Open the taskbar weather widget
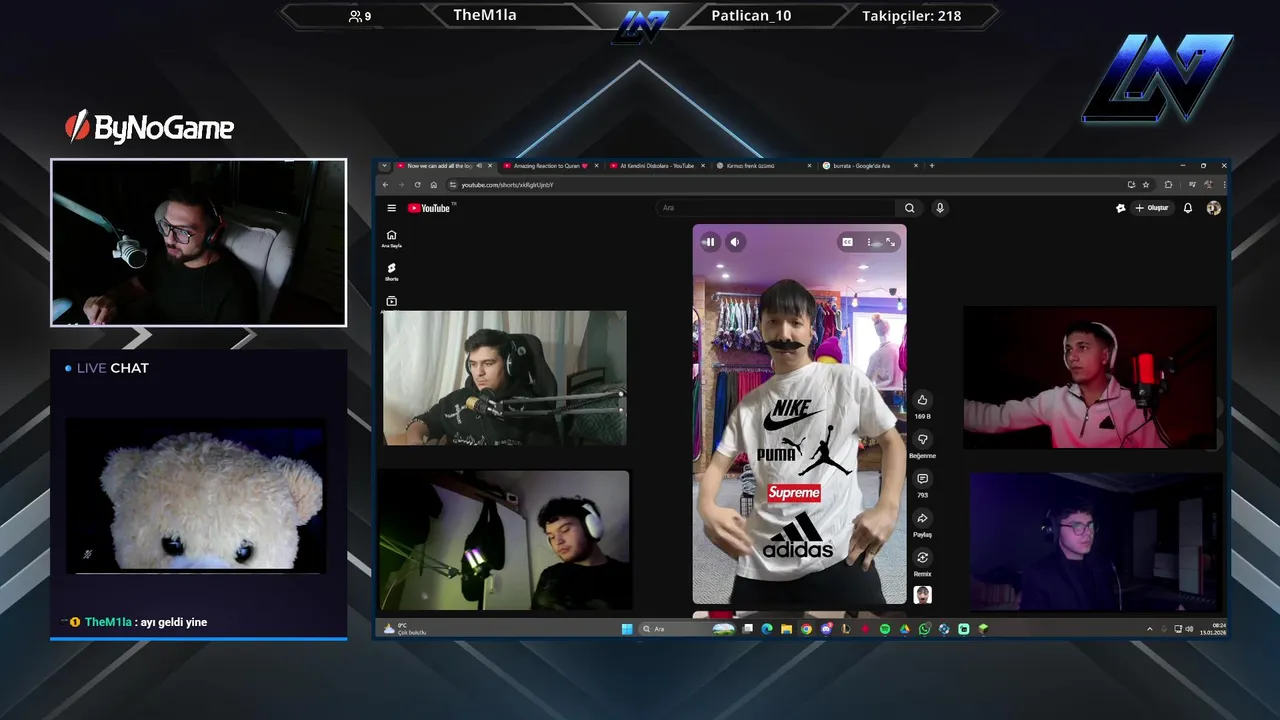The width and height of the screenshot is (1280, 720). pyautogui.click(x=405, y=629)
